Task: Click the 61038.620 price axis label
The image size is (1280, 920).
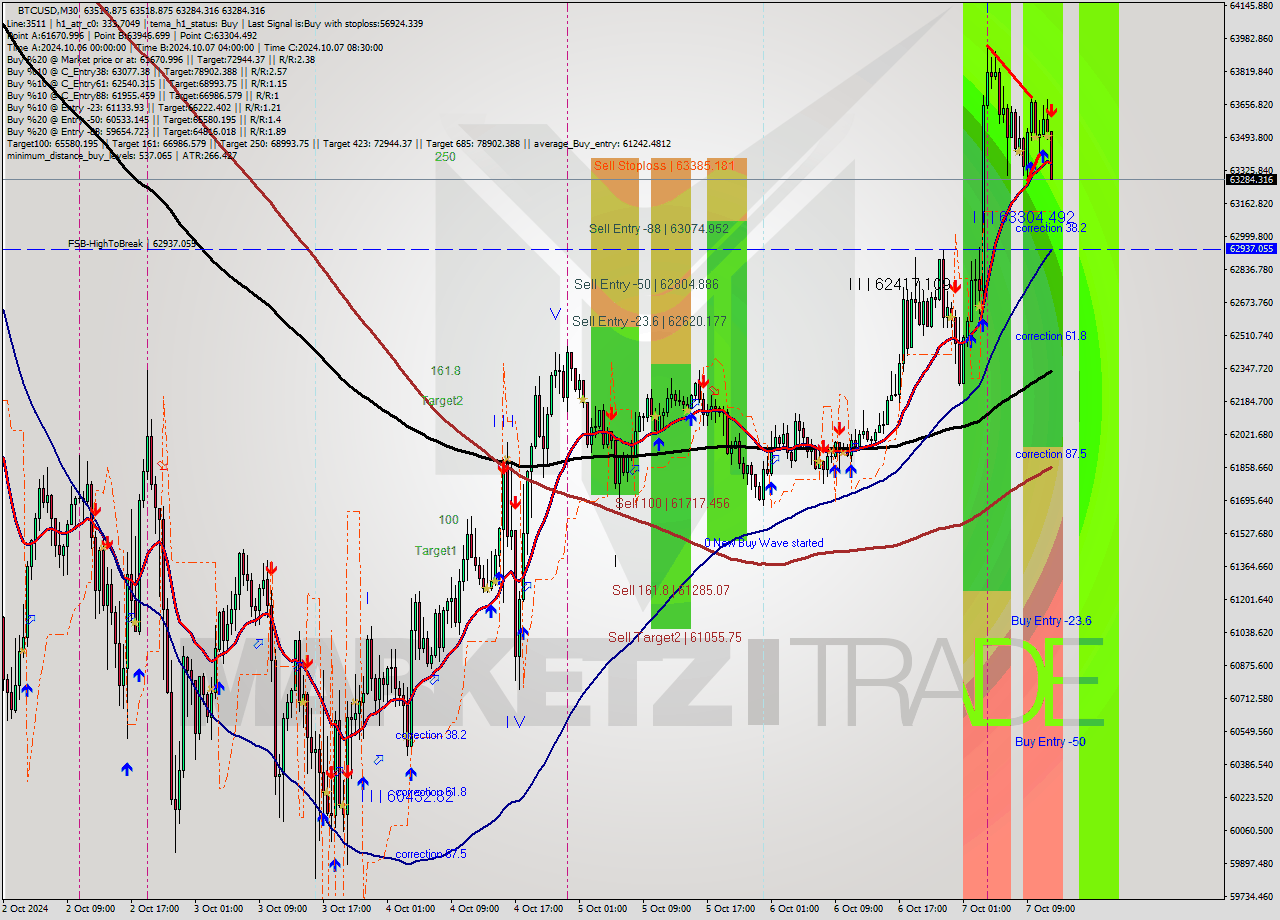Action: 1252,633
